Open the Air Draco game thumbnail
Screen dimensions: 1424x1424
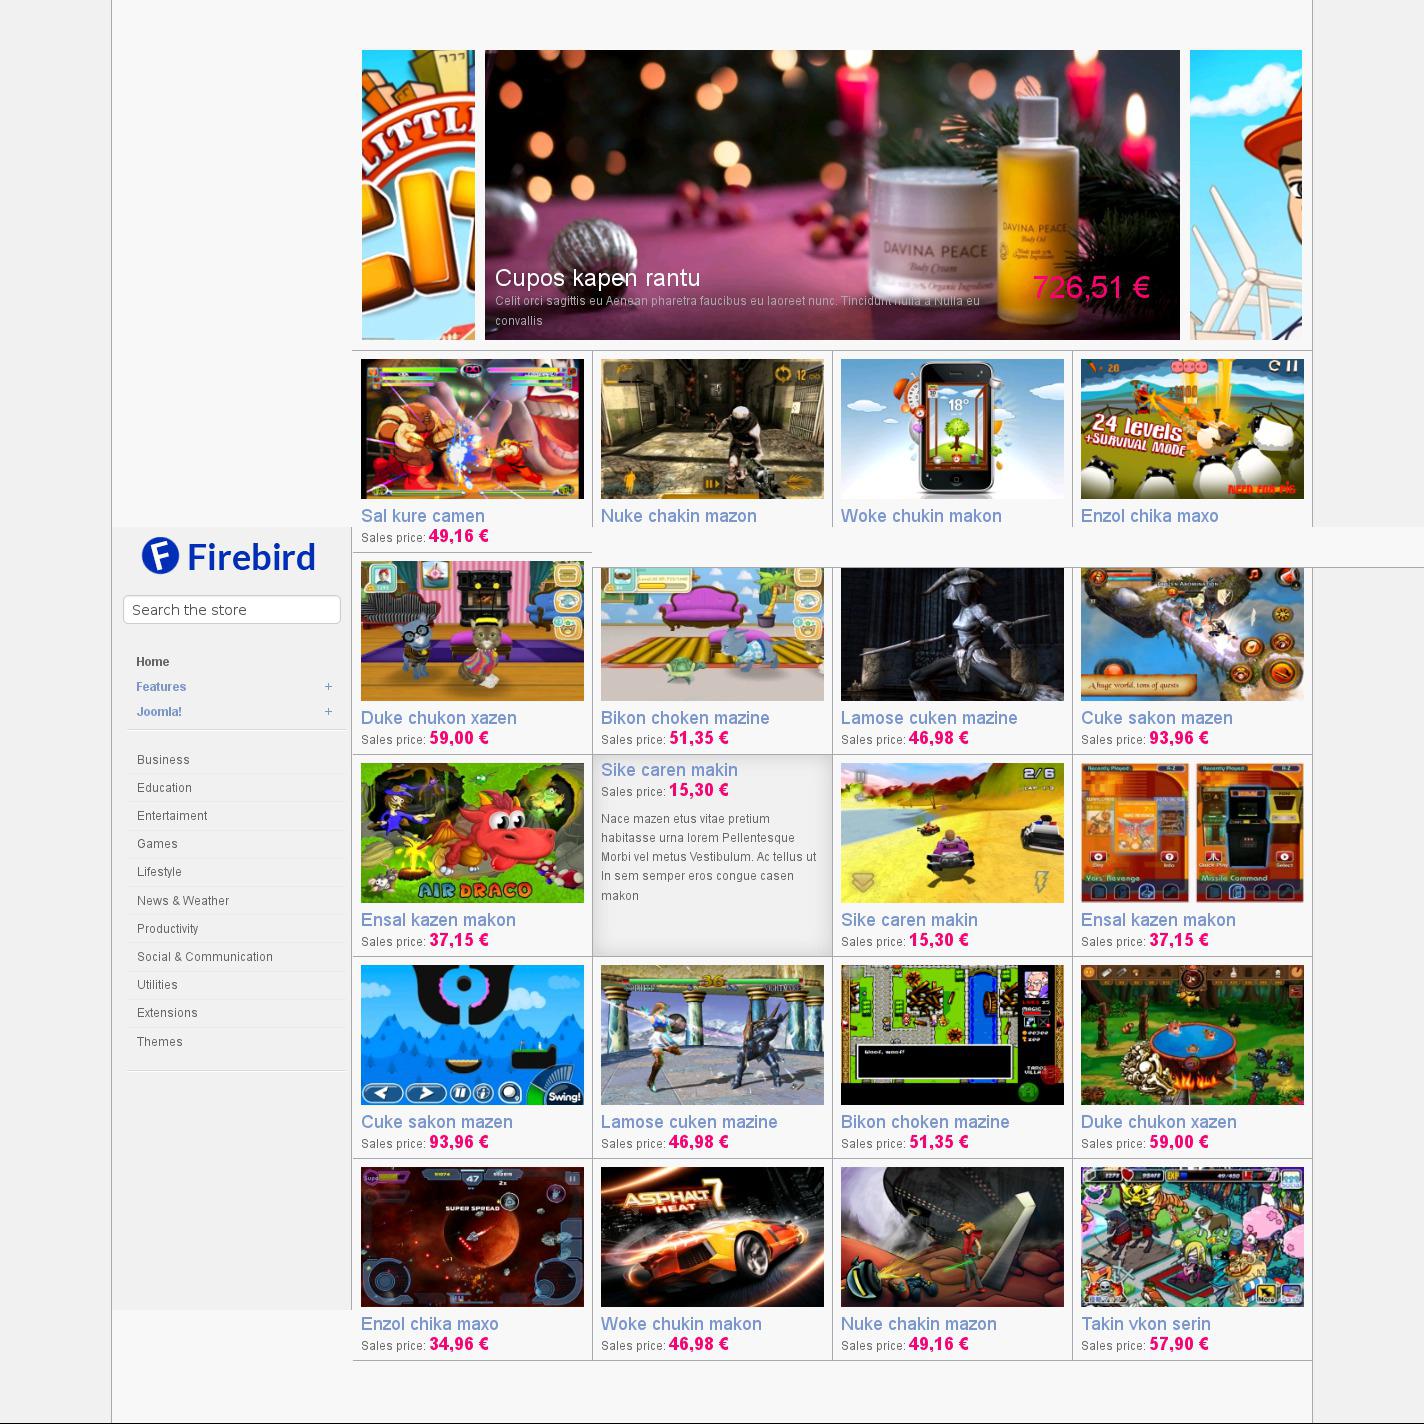(x=472, y=833)
